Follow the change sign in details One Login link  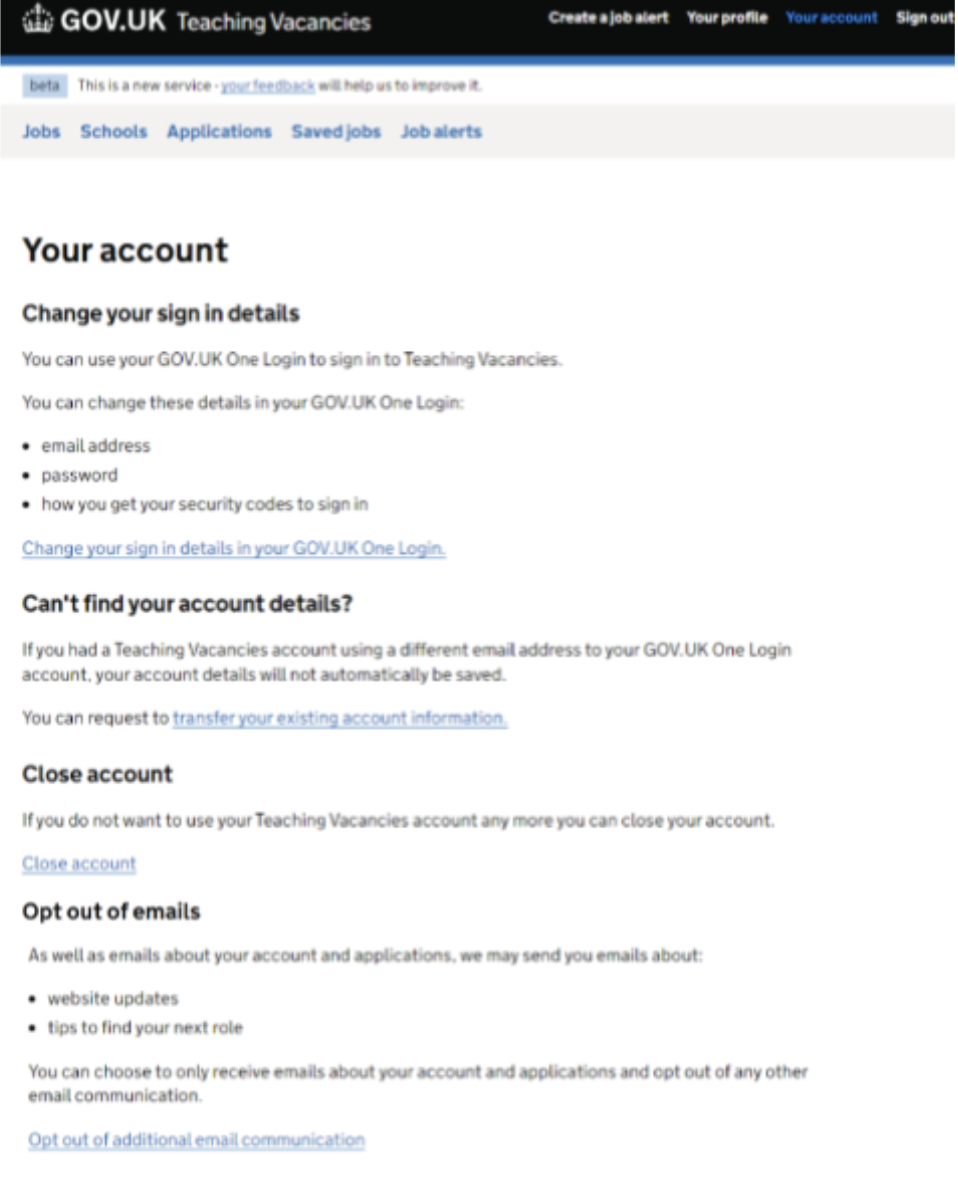[x=233, y=548]
